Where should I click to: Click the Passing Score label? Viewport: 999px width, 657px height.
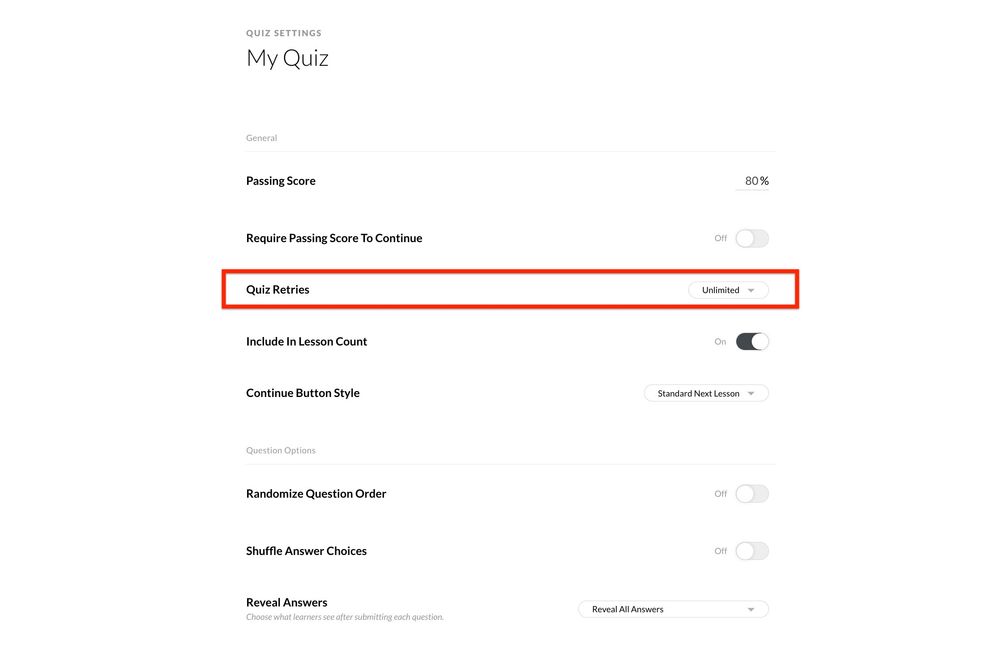pyautogui.click(x=281, y=181)
